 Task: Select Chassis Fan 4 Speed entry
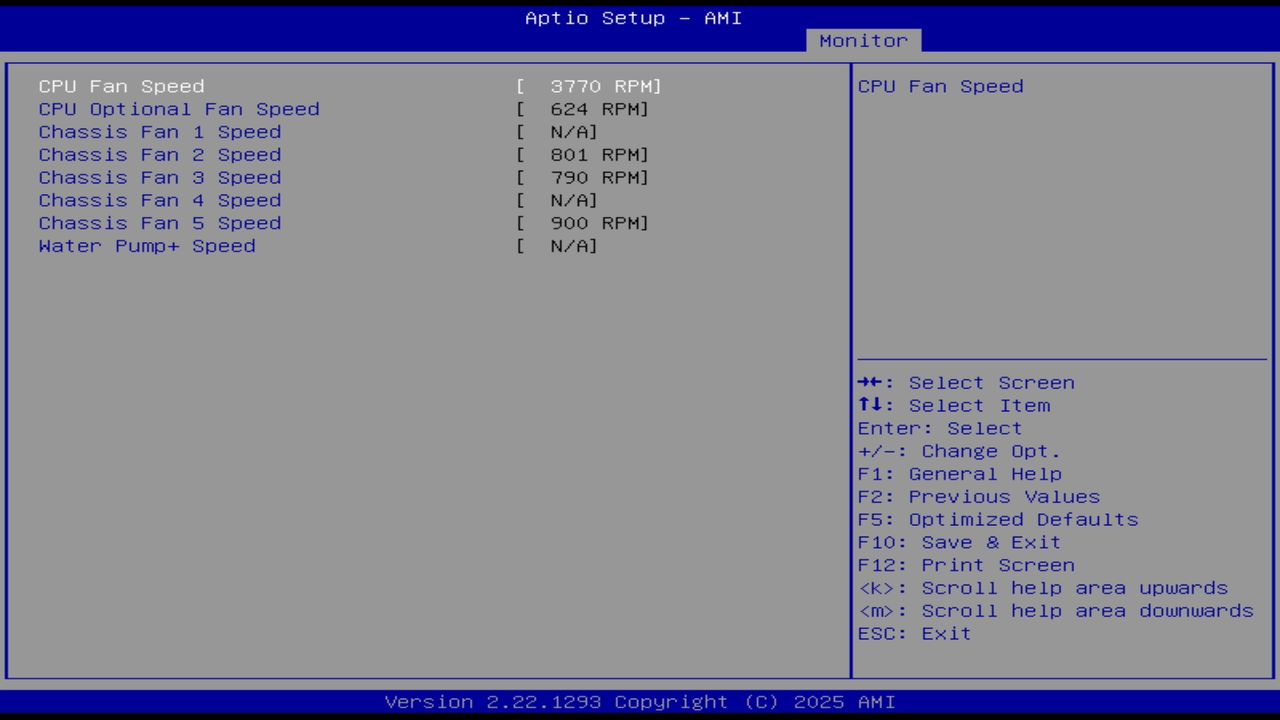coord(160,200)
